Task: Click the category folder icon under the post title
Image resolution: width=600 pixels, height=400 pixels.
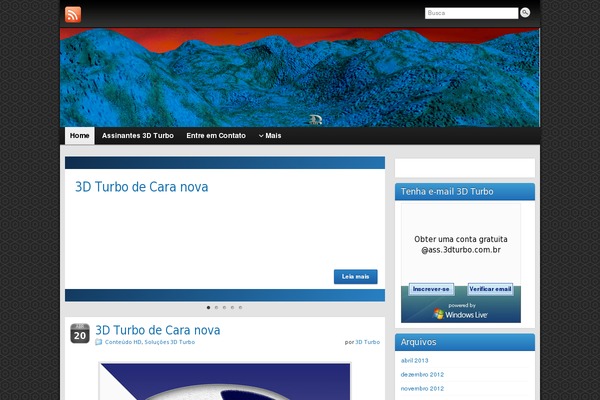Action: click(99, 342)
